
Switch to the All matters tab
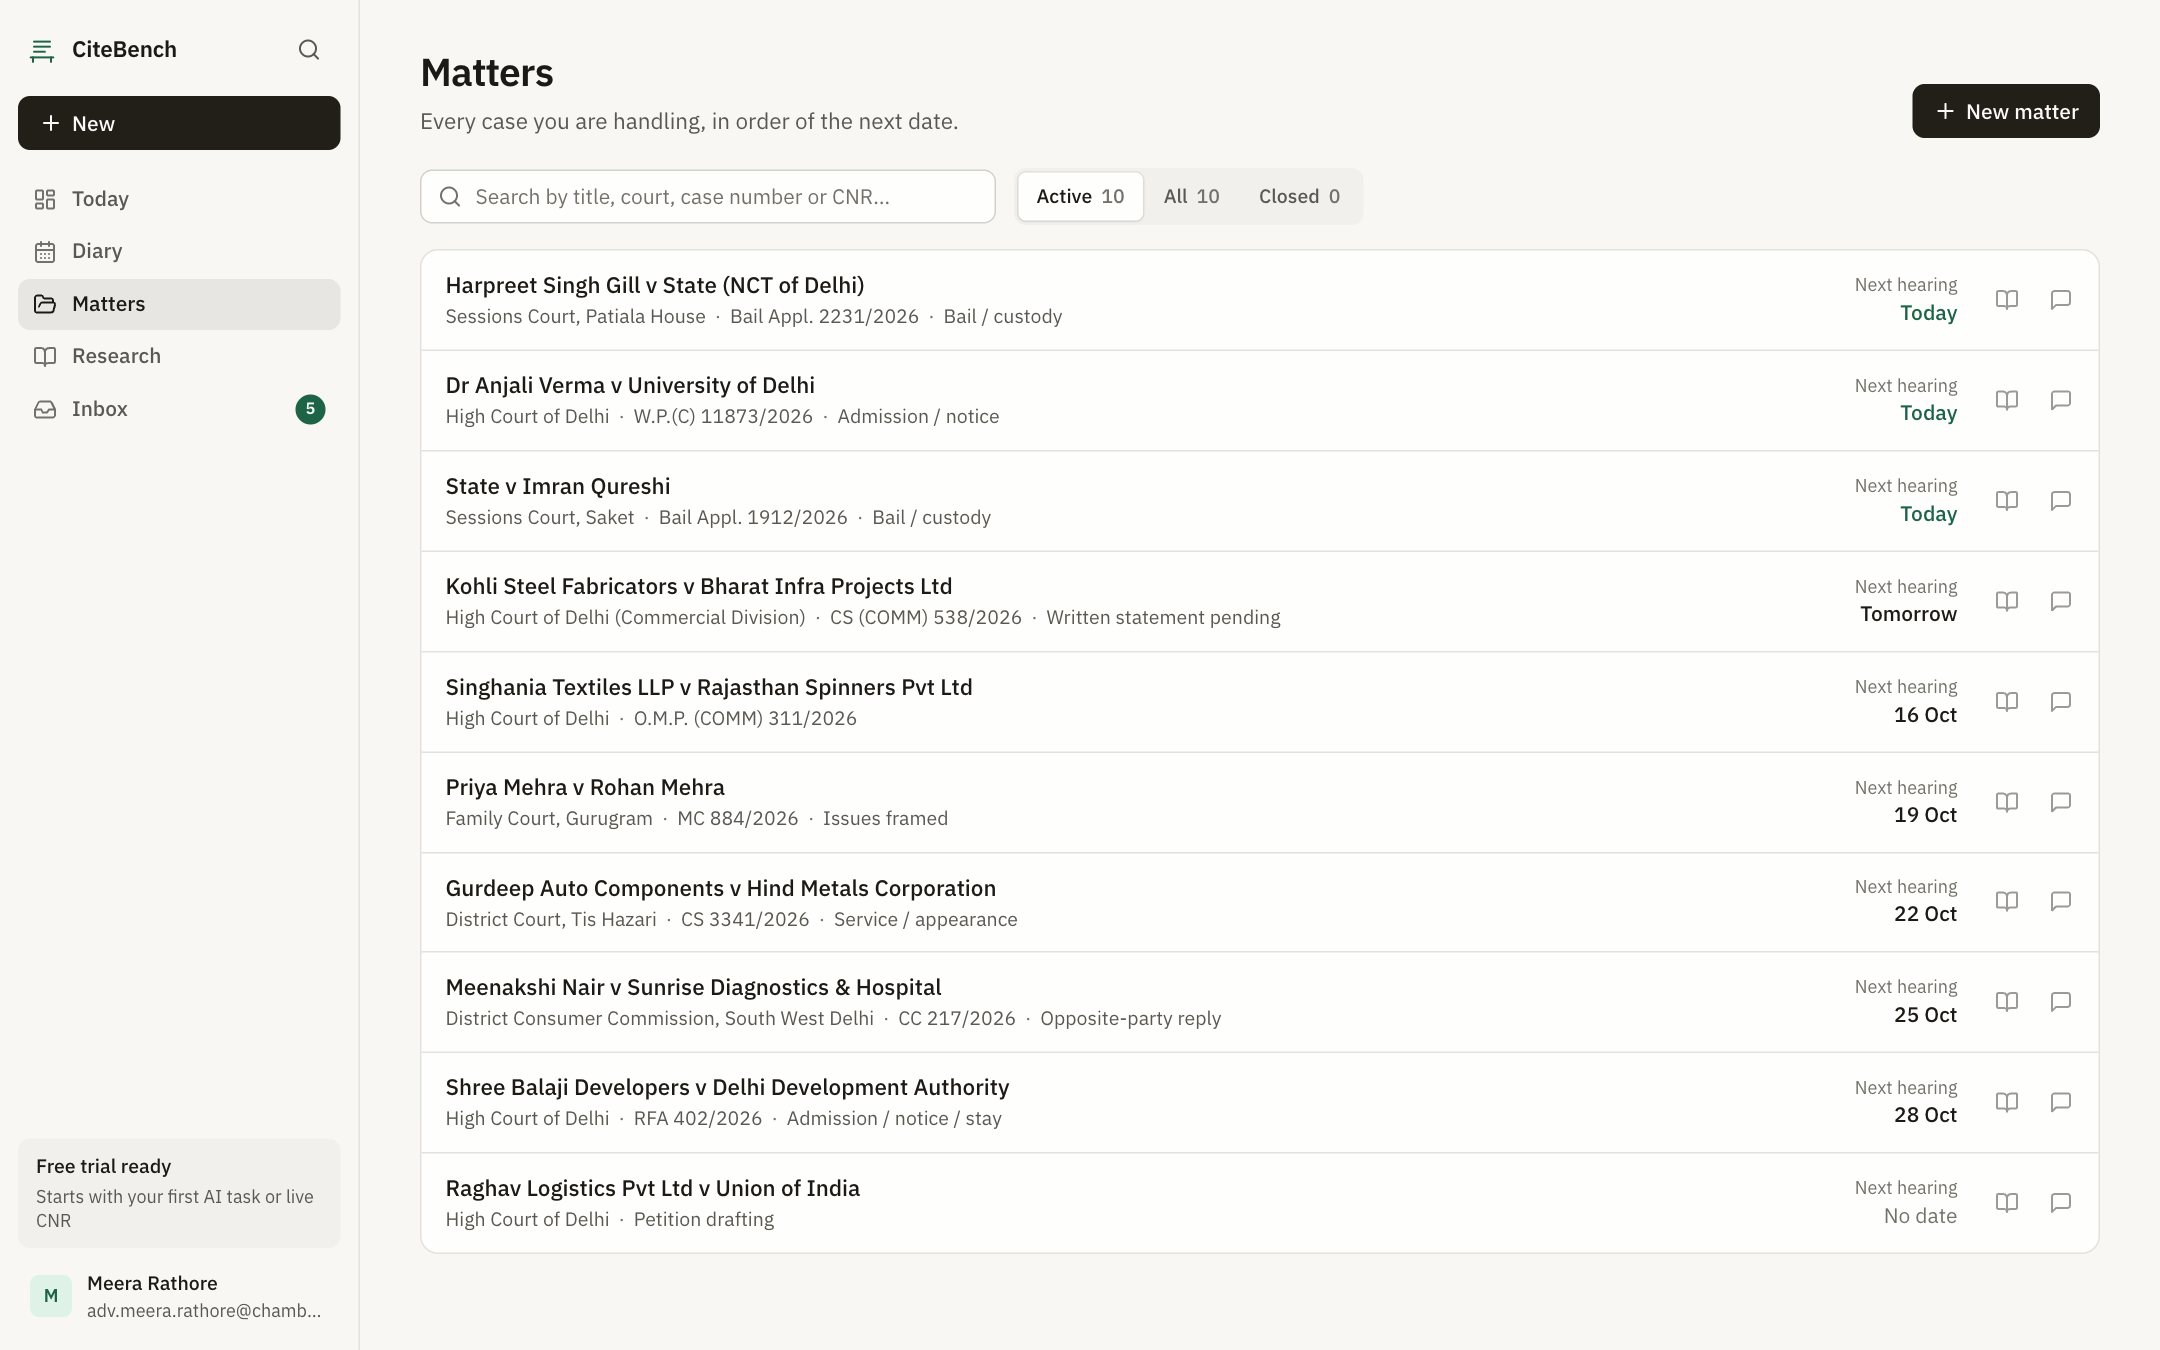pos(1191,197)
